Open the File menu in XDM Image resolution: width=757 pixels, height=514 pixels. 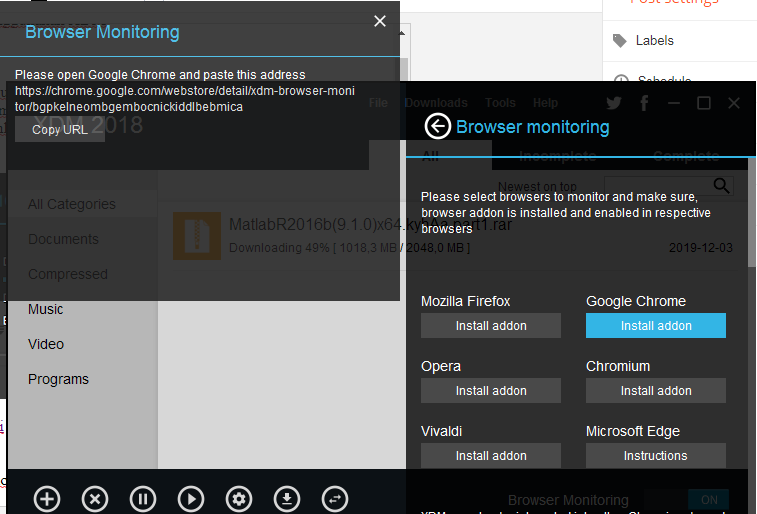(x=378, y=103)
